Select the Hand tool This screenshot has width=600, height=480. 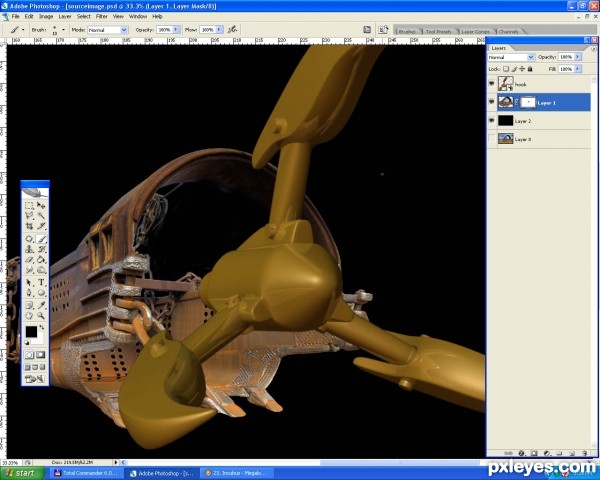[29, 315]
